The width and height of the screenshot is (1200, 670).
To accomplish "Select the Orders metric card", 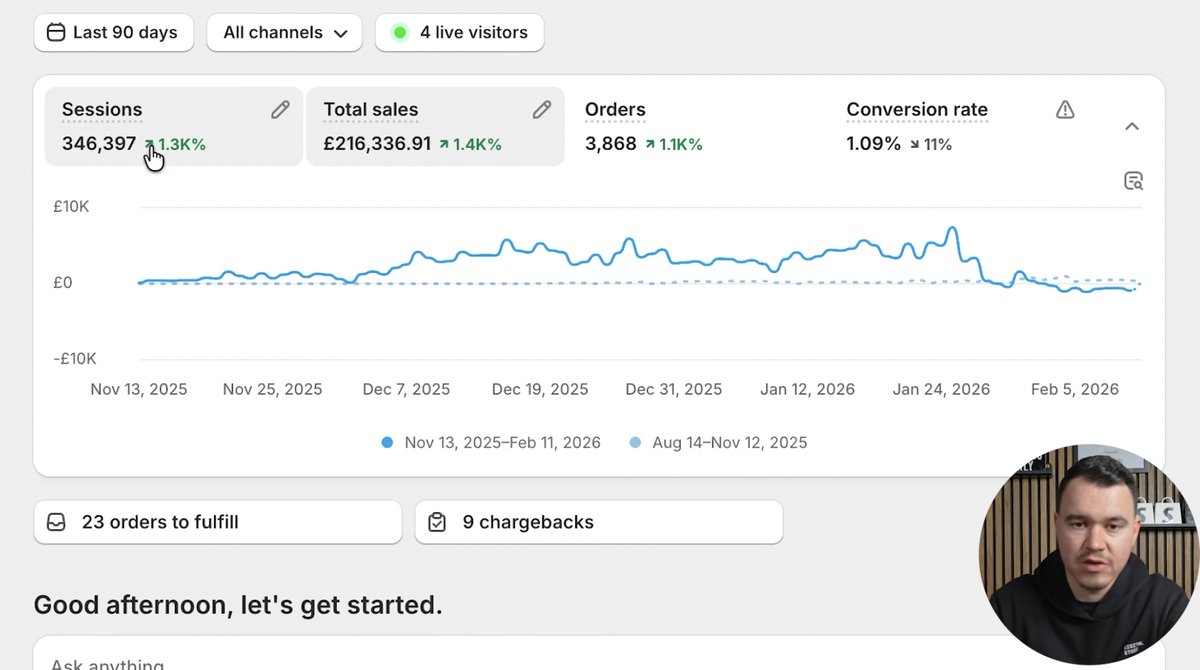I will click(697, 126).
